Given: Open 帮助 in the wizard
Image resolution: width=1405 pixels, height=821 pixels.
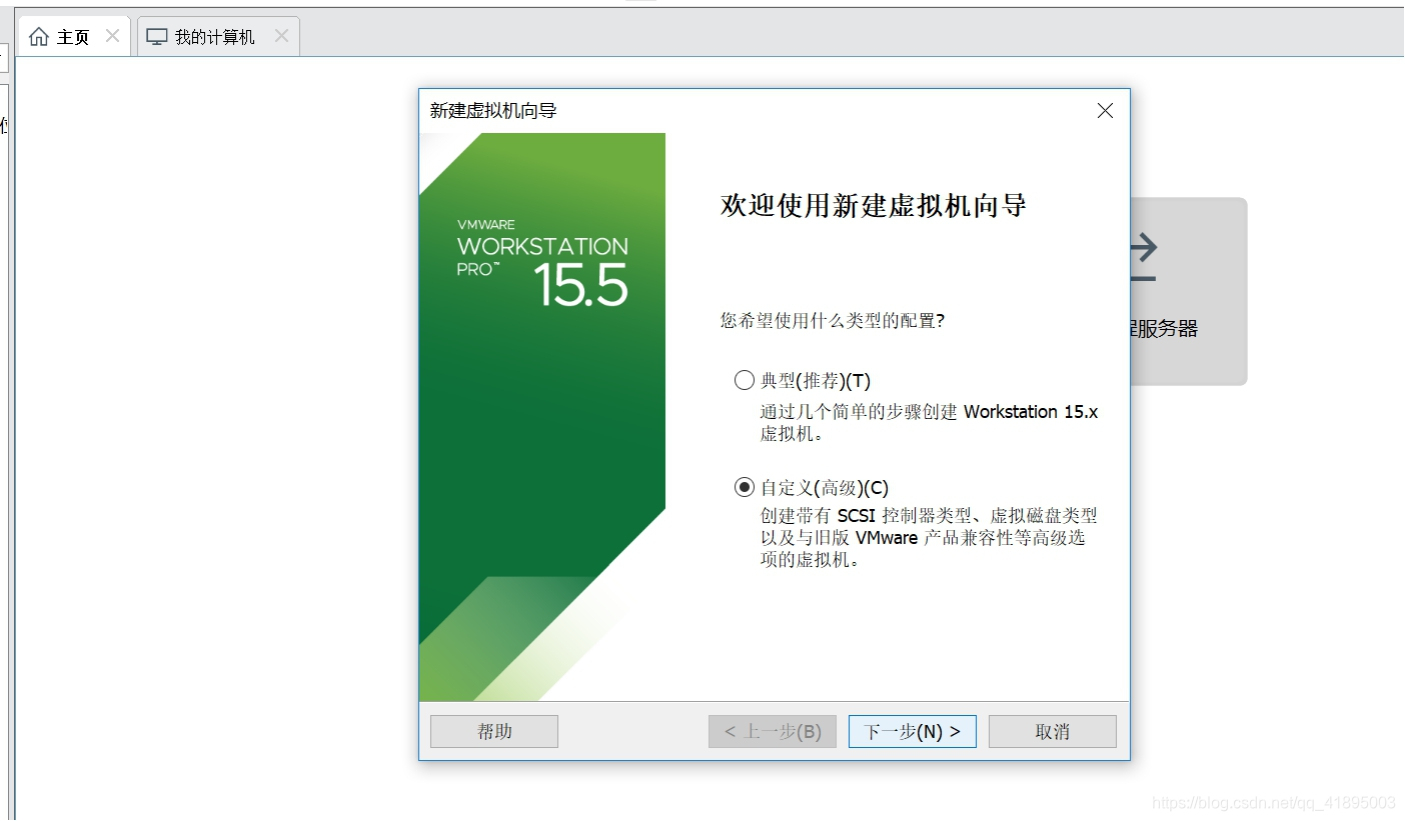Looking at the screenshot, I should click(x=494, y=731).
